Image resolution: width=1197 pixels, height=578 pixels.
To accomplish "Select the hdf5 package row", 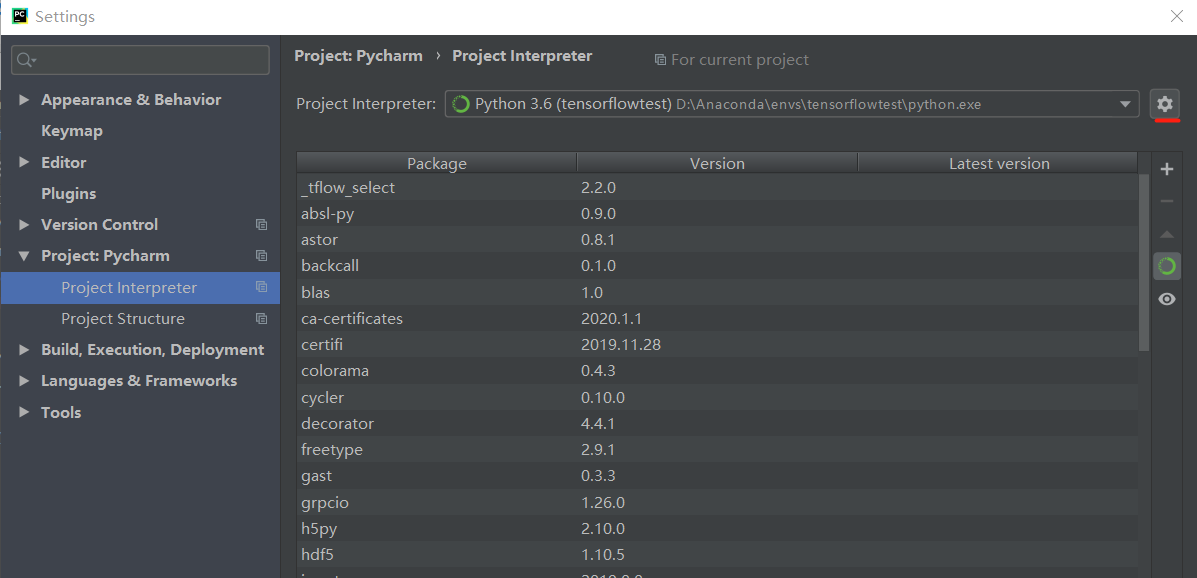I will click(x=717, y=554).
